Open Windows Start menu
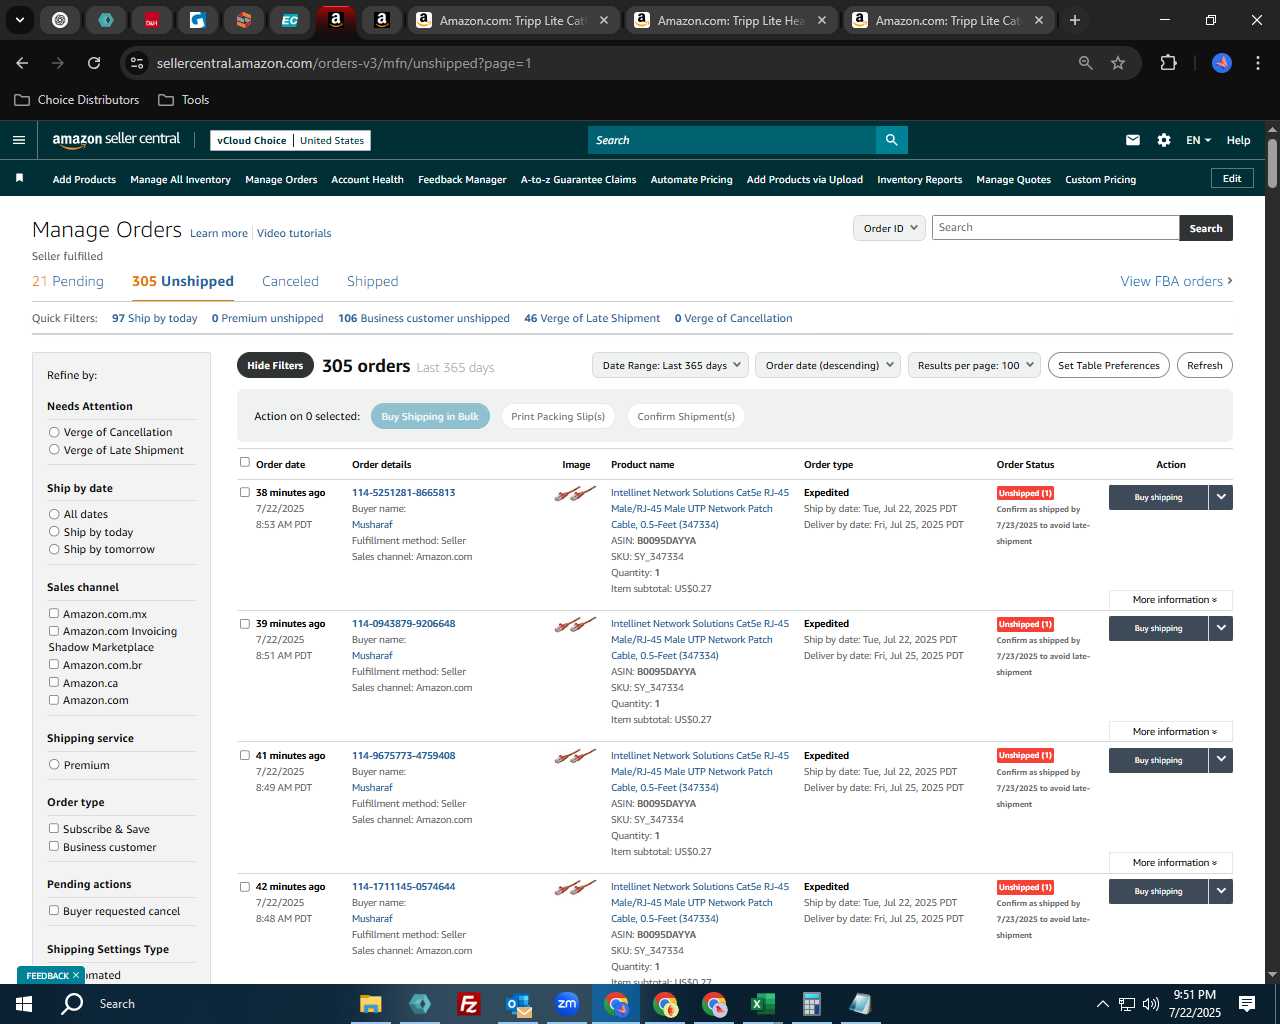The height and width of the screenshot is (1024, 1280). [24, 1004]
